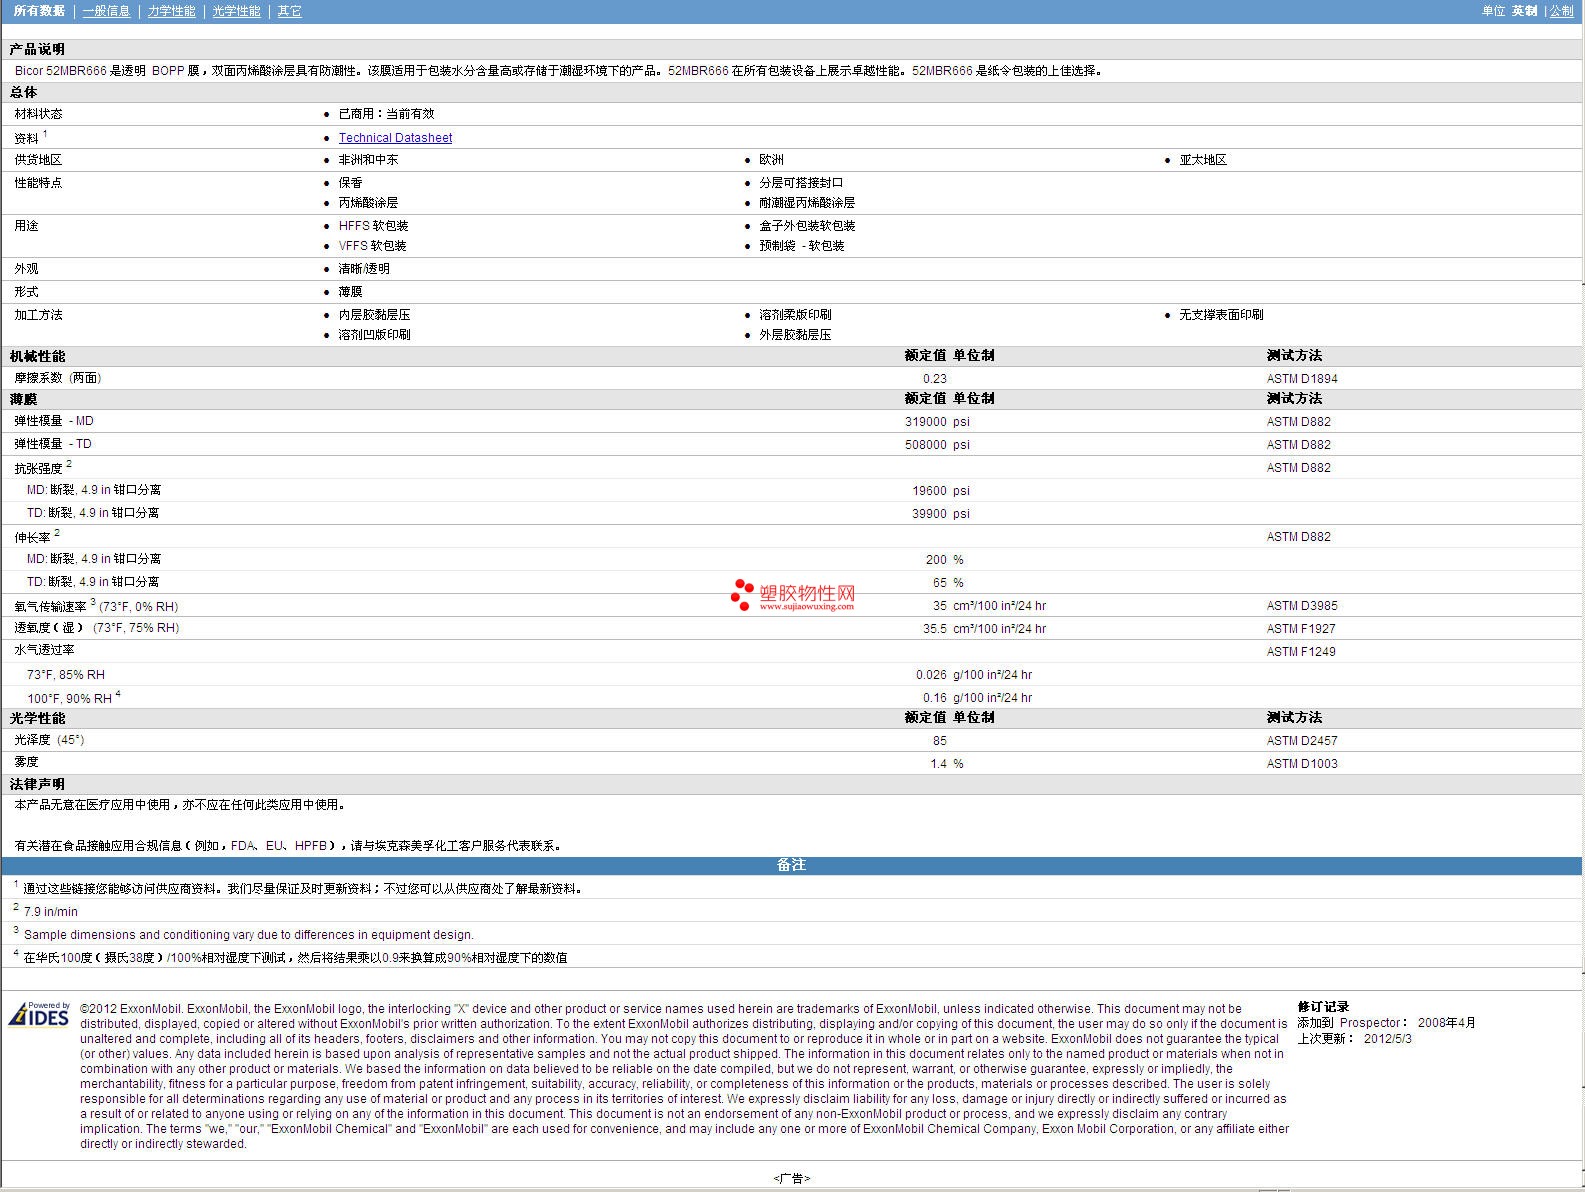
Task: Click the 产品说明 section heading
Action: 37,49
